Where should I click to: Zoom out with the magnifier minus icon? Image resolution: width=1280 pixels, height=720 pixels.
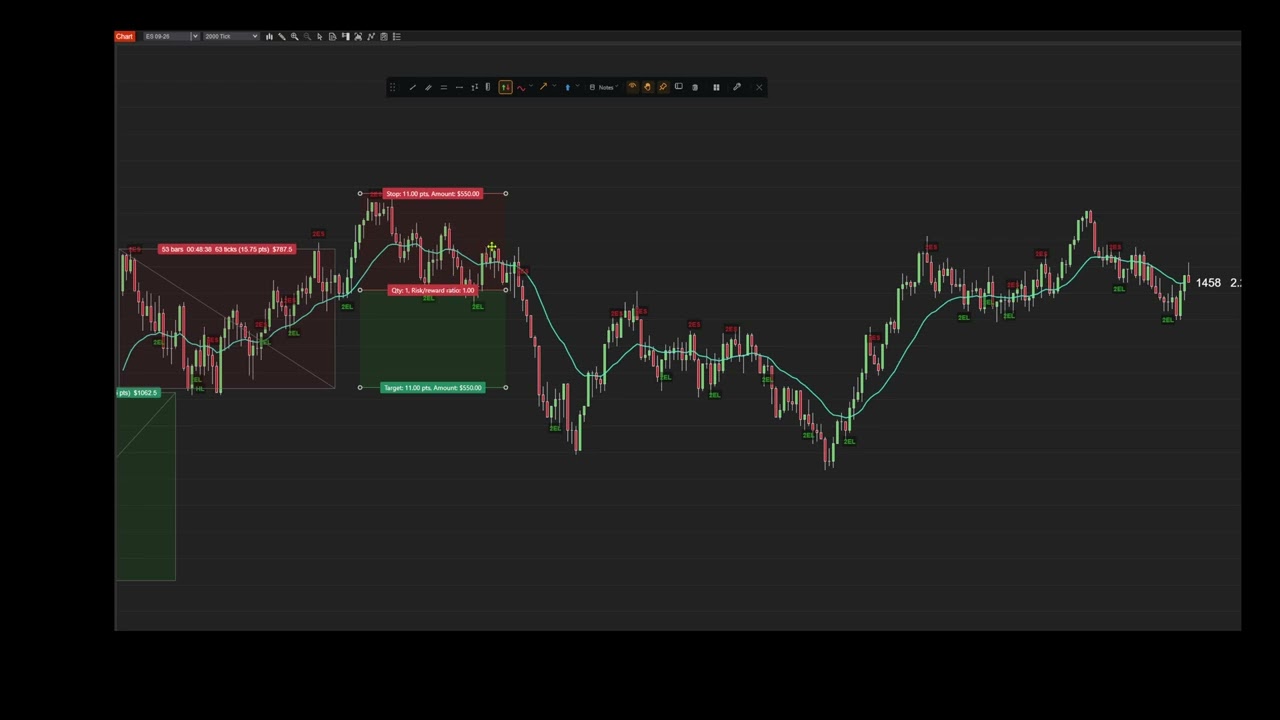(307, 36)
